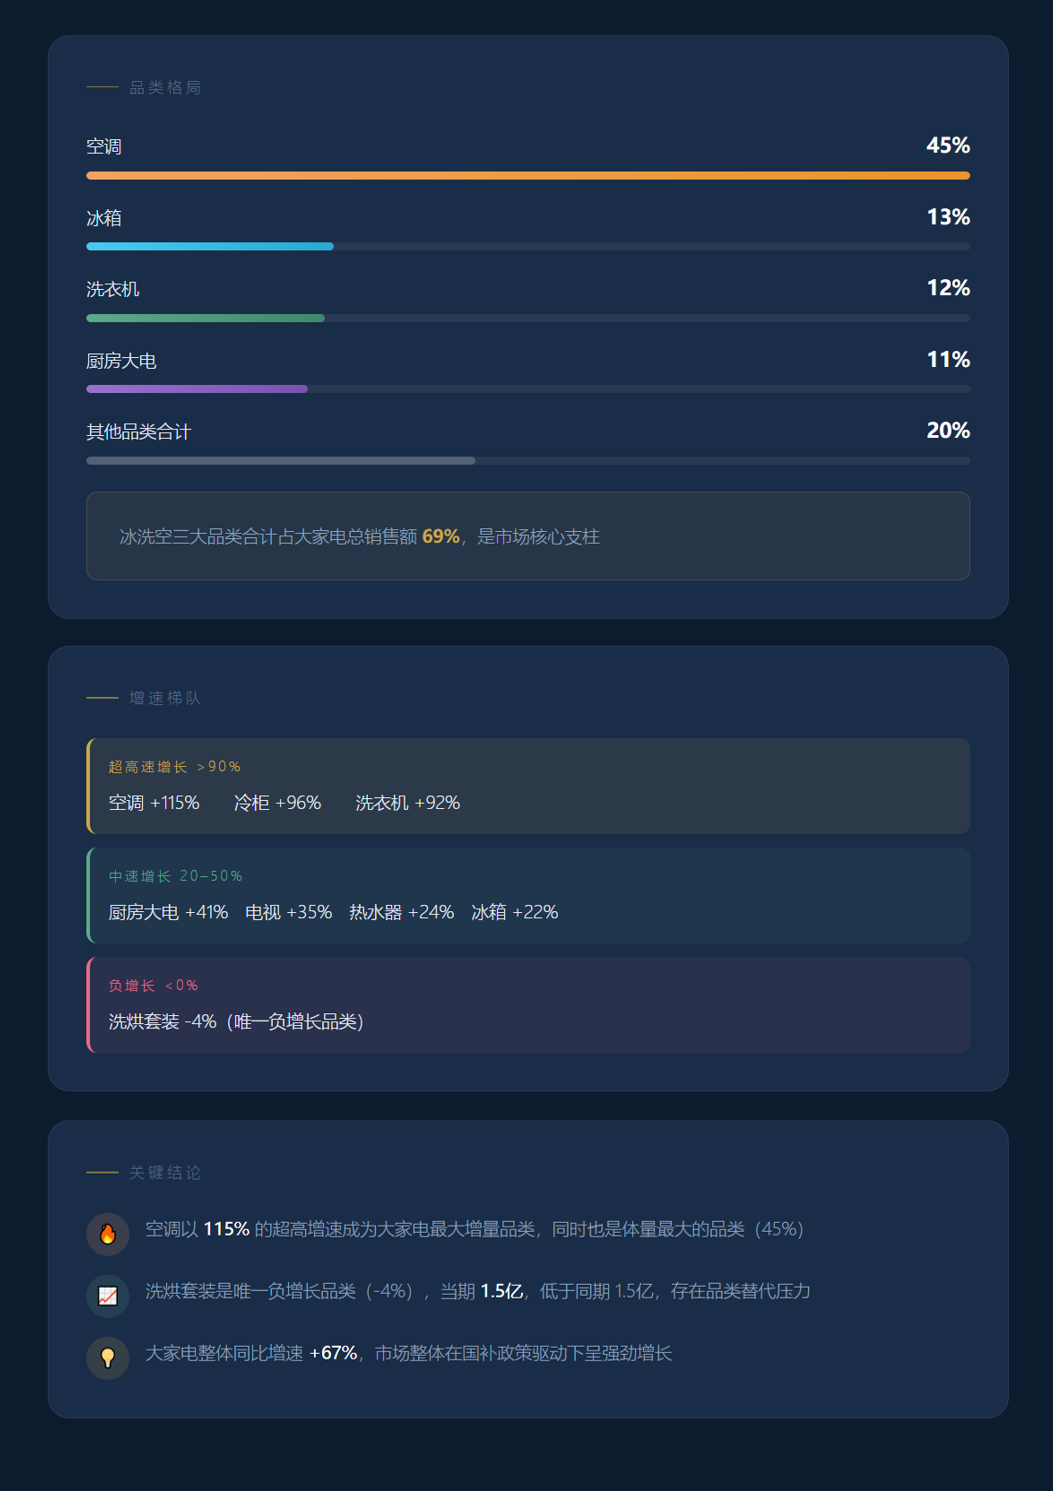This screenshot has height=1491, width=1053.
Task: Select the 负增长 <0% tier label
Action: pos(154,986)
